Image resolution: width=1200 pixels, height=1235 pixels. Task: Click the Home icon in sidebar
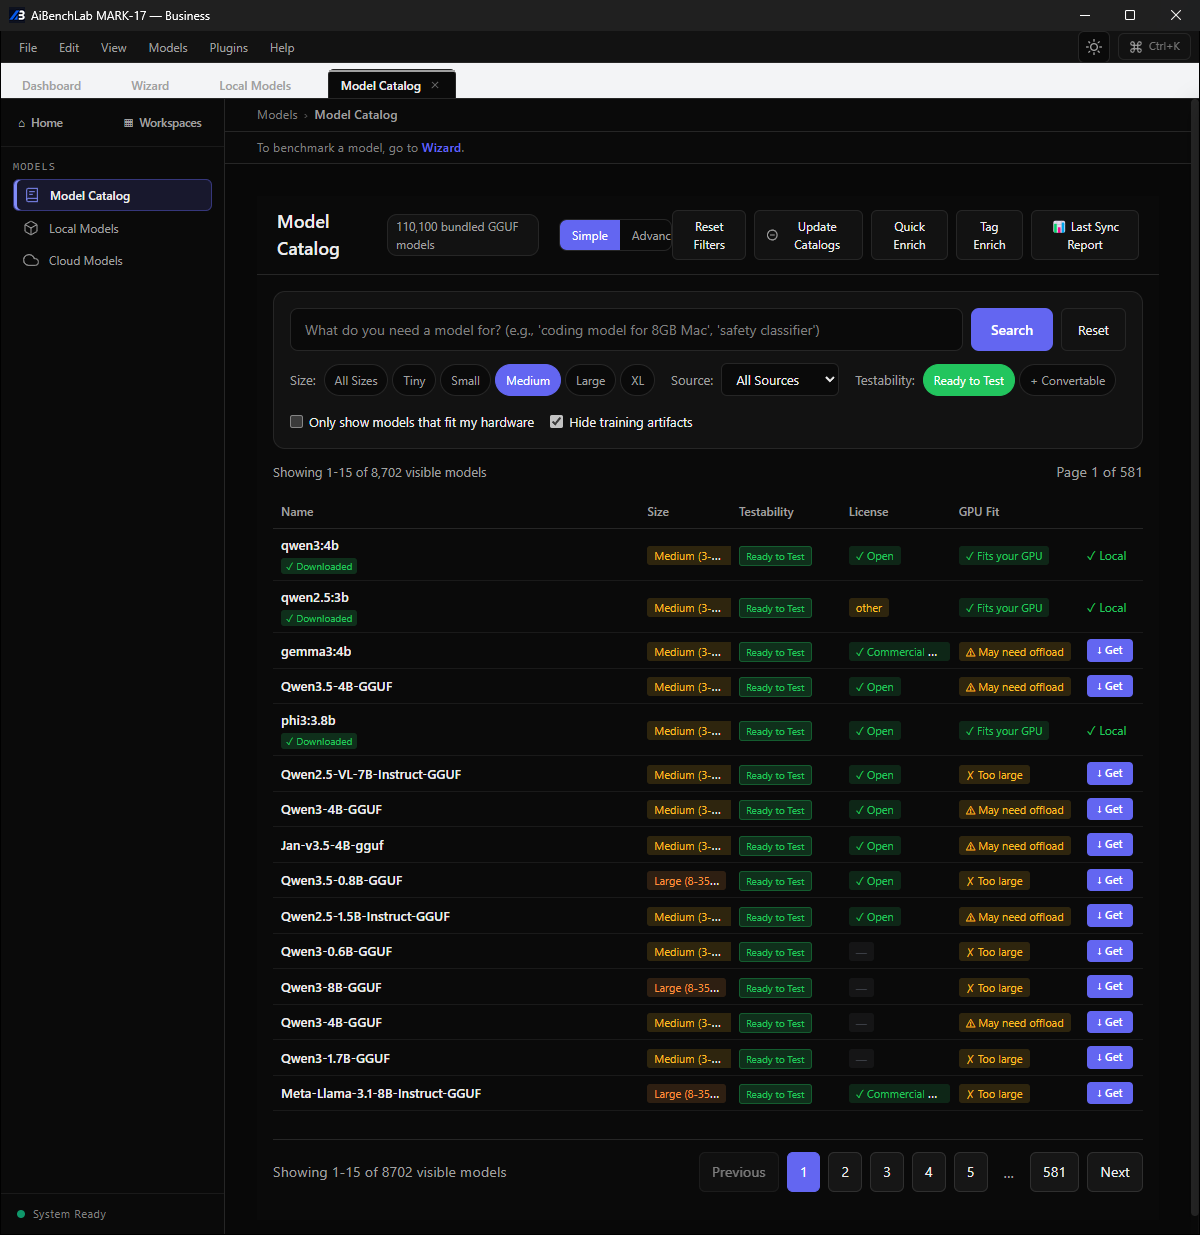click(x=21, y=123)
